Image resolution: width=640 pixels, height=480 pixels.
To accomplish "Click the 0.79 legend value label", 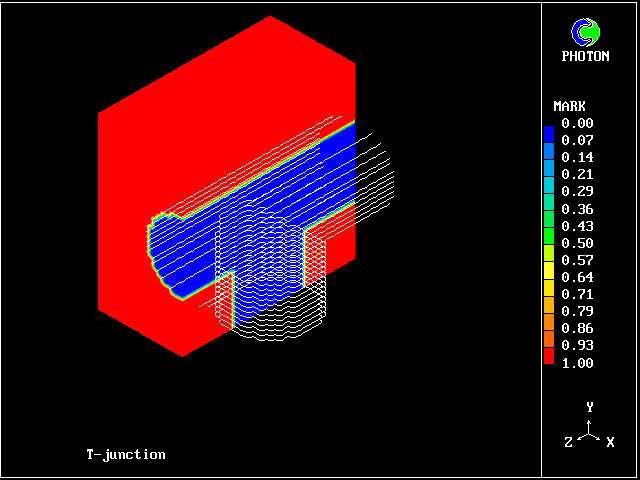I will [577, 311].
